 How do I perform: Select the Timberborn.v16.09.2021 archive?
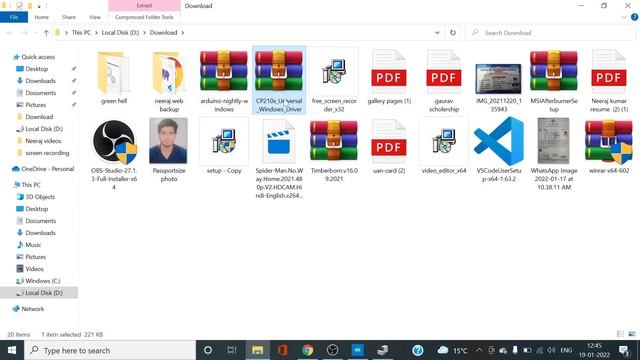click(x=334, y=150)
